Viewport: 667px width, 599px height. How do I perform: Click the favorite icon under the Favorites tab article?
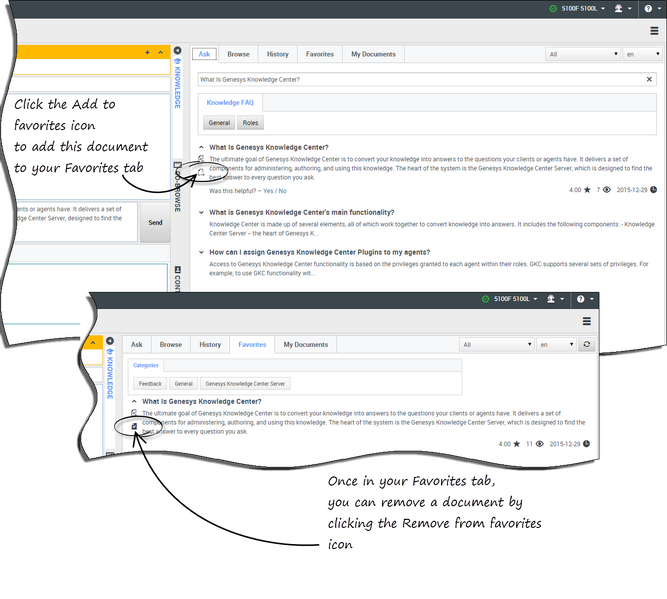pos(134,426)
